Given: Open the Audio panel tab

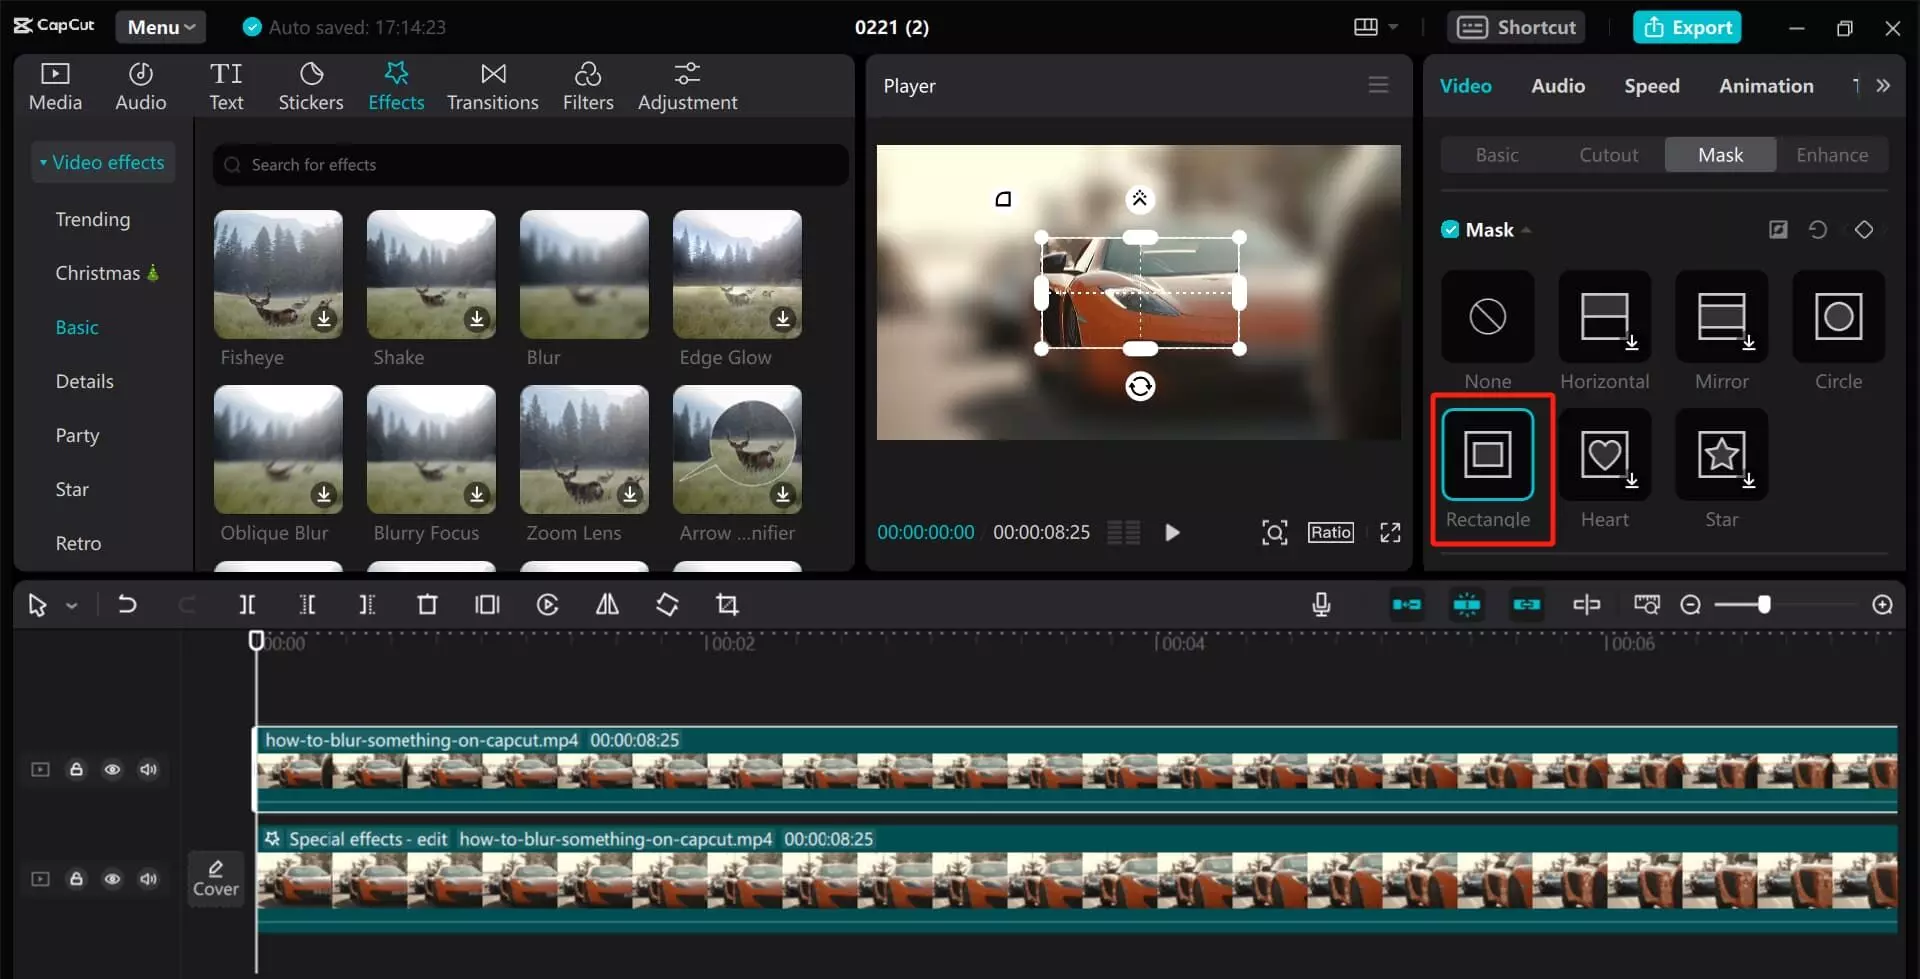Looking at the screenshot, I should coord(1557,86).
